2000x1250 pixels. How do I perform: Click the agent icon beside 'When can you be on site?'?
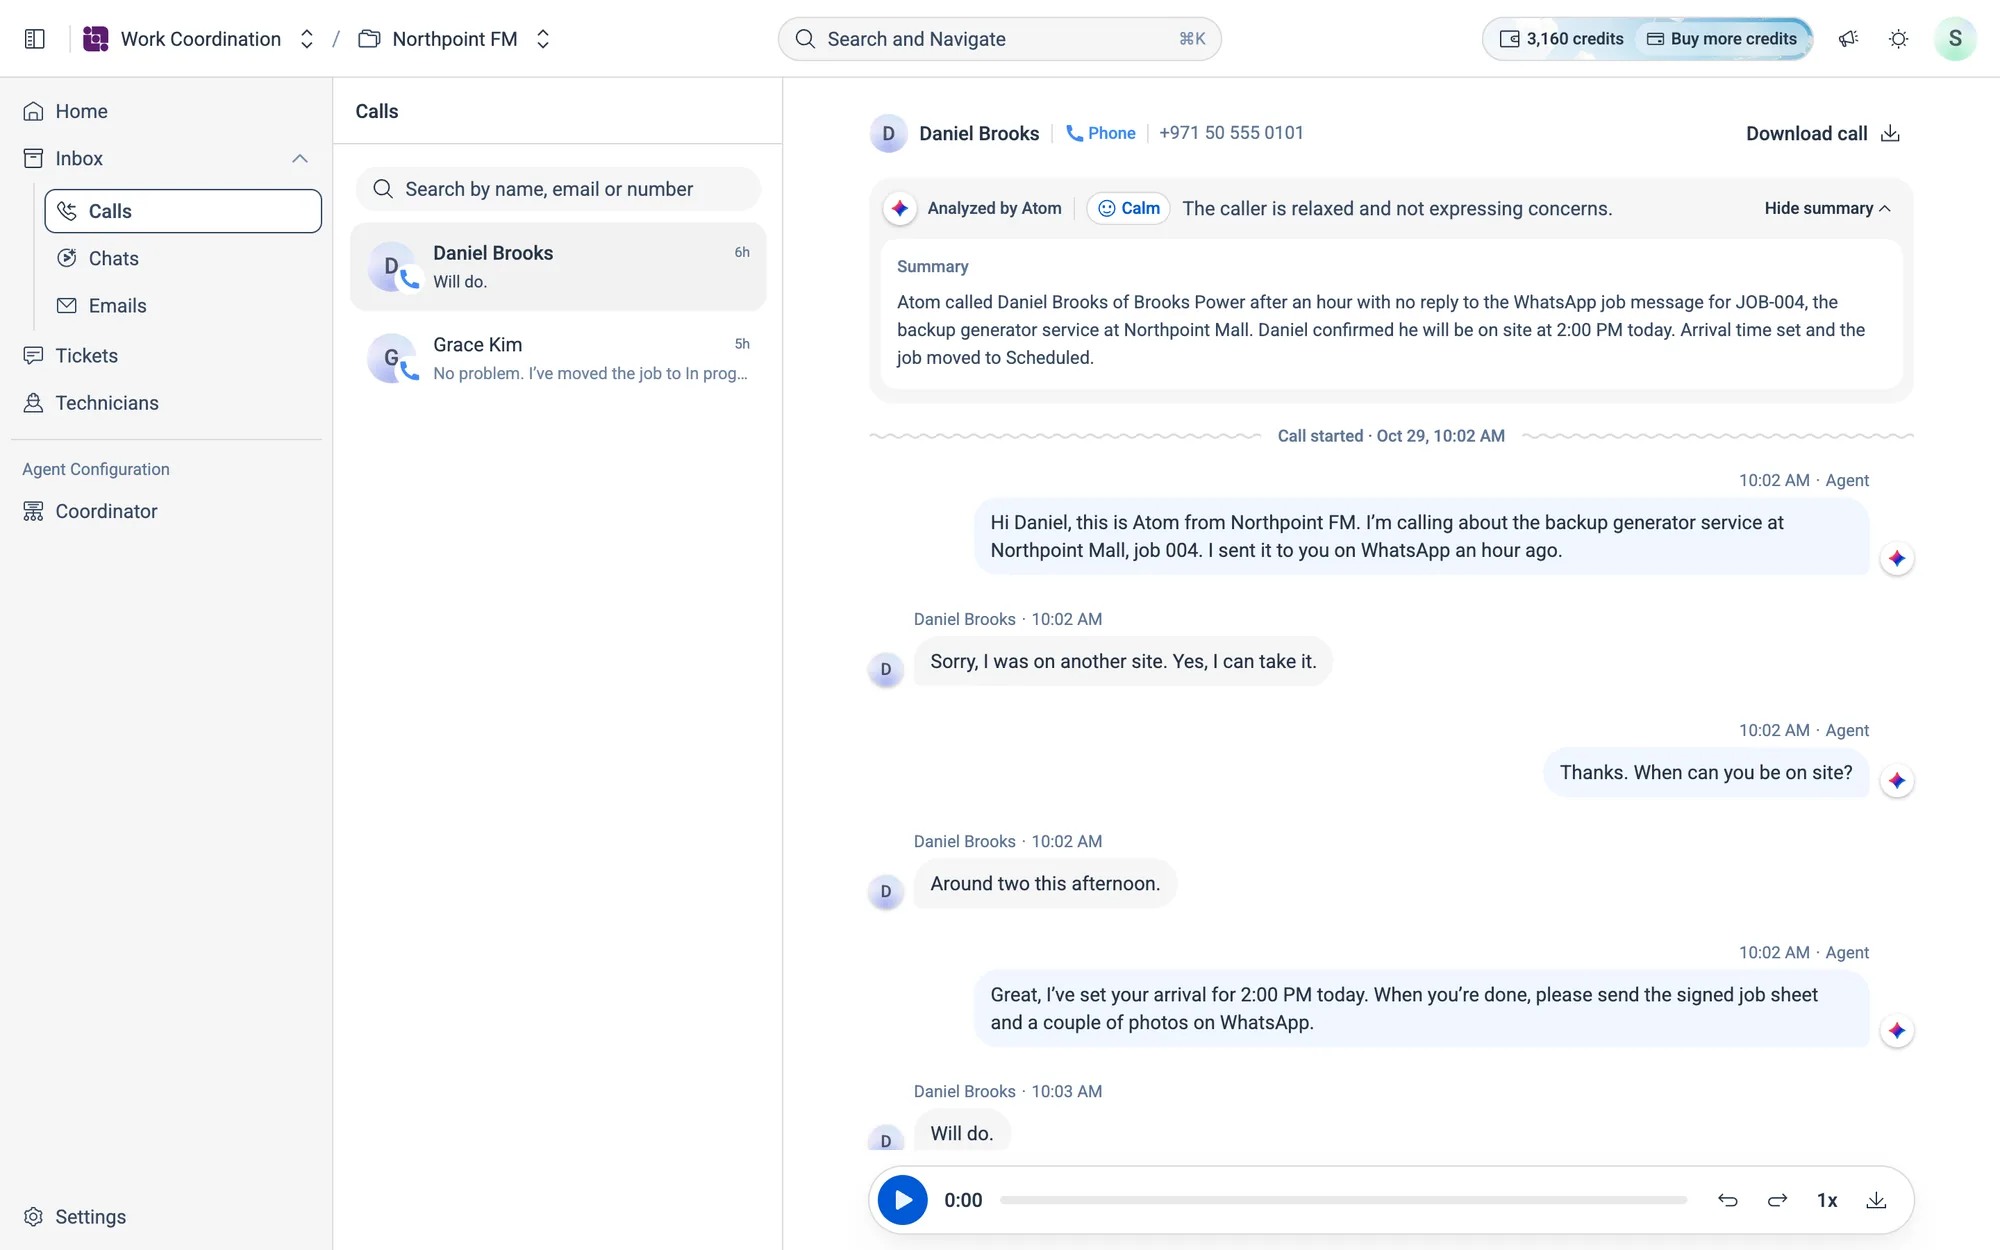(1897, 781)
